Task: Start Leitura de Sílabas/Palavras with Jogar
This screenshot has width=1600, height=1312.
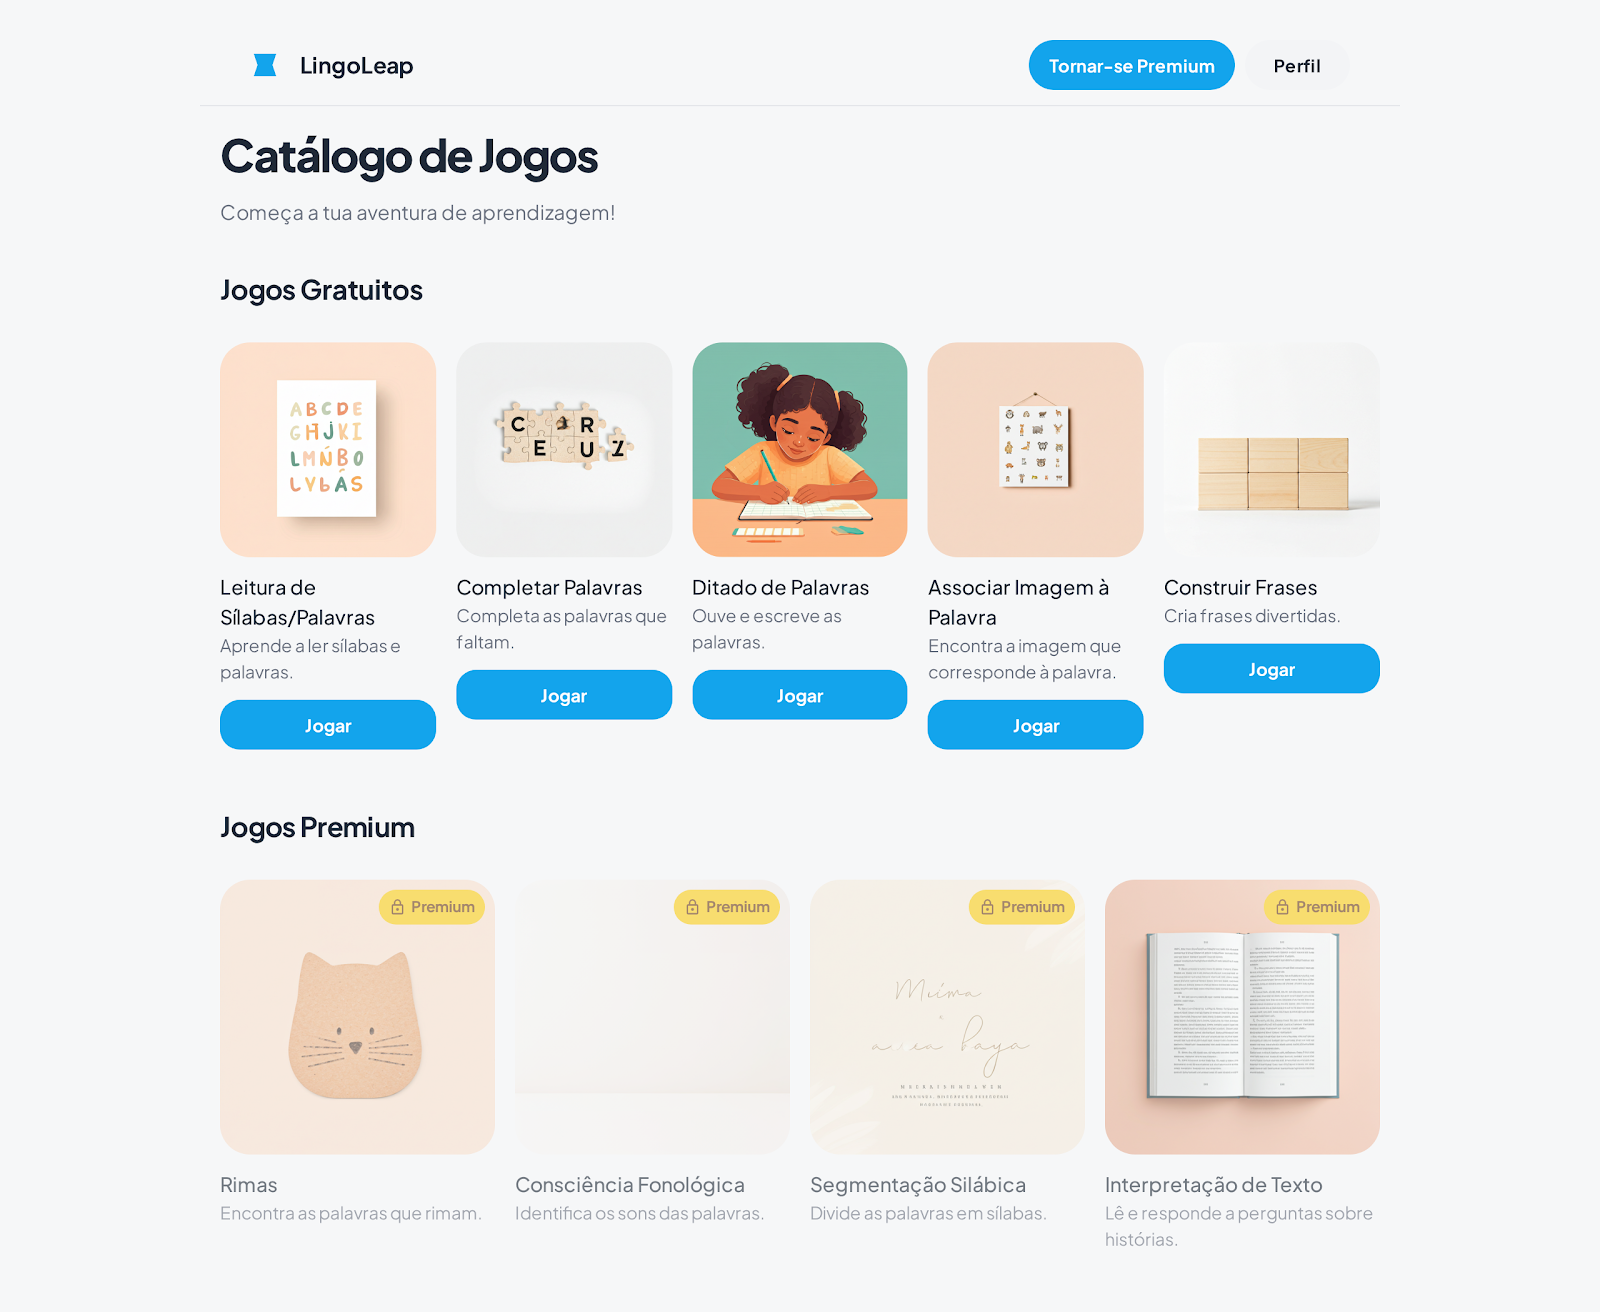Action: tap(328, 725)
